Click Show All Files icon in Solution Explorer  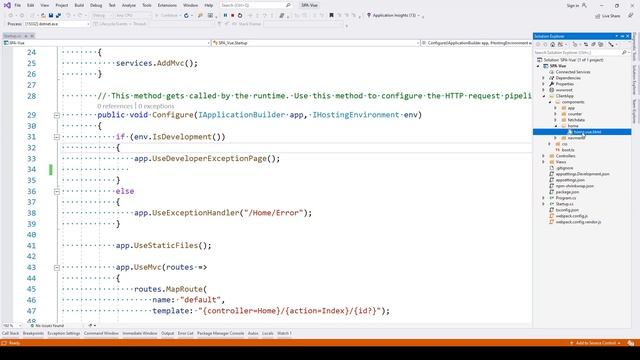(x=600, y=44)
